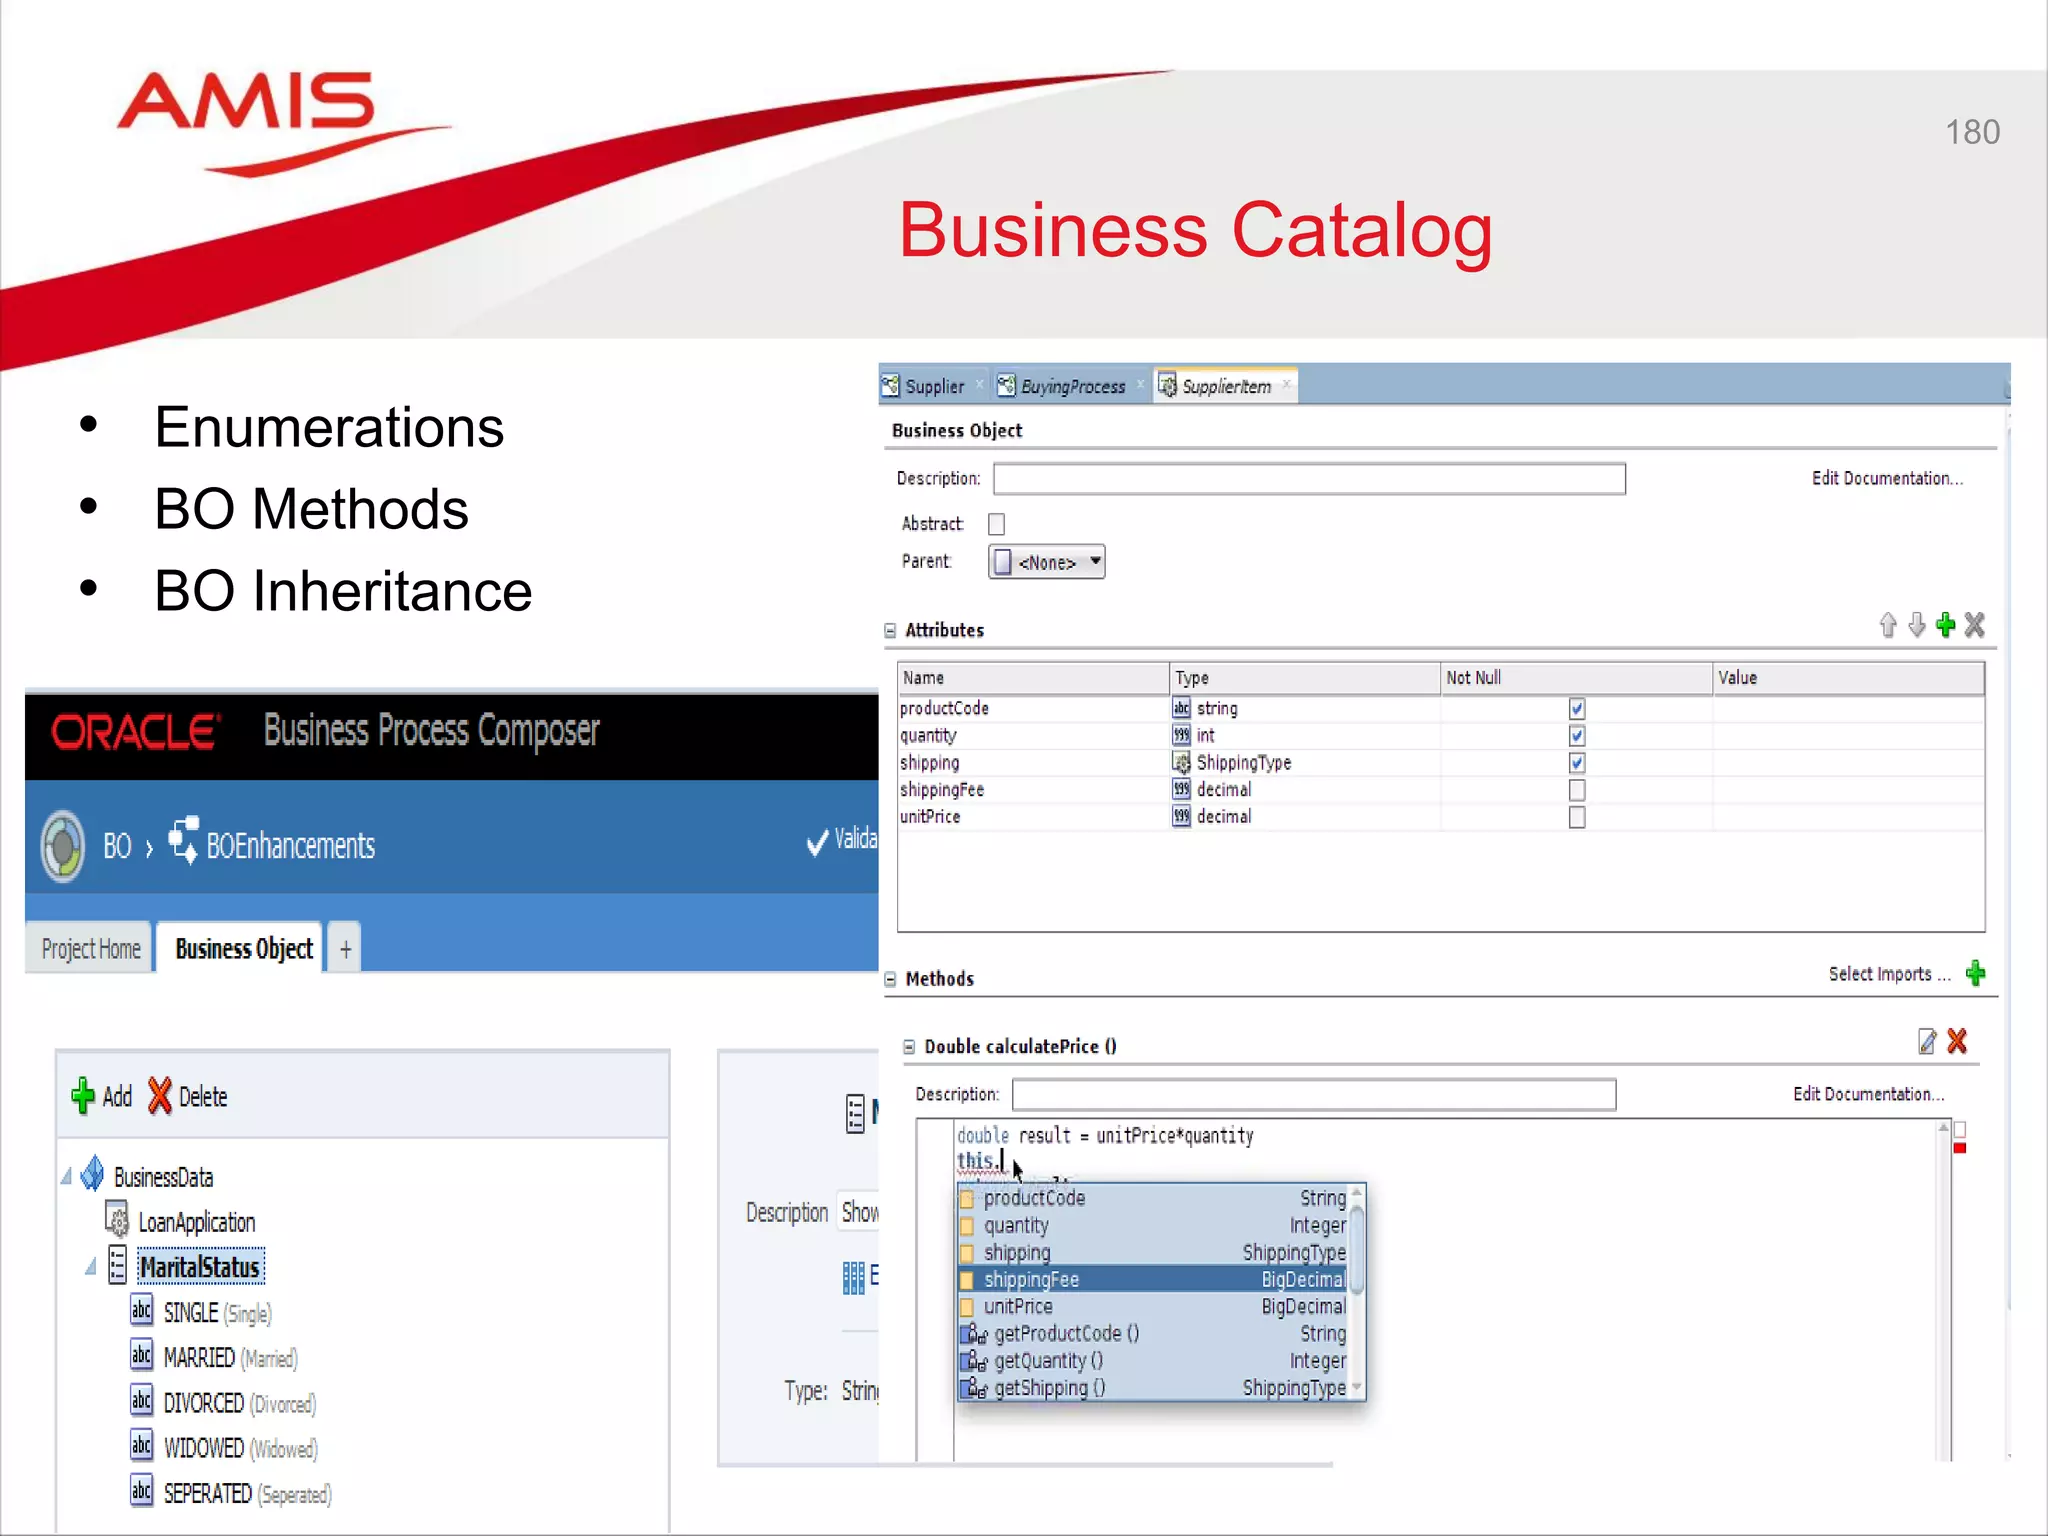2048x1536 pixels.
Task: Click the Not Null column header
Action: 1576,678
